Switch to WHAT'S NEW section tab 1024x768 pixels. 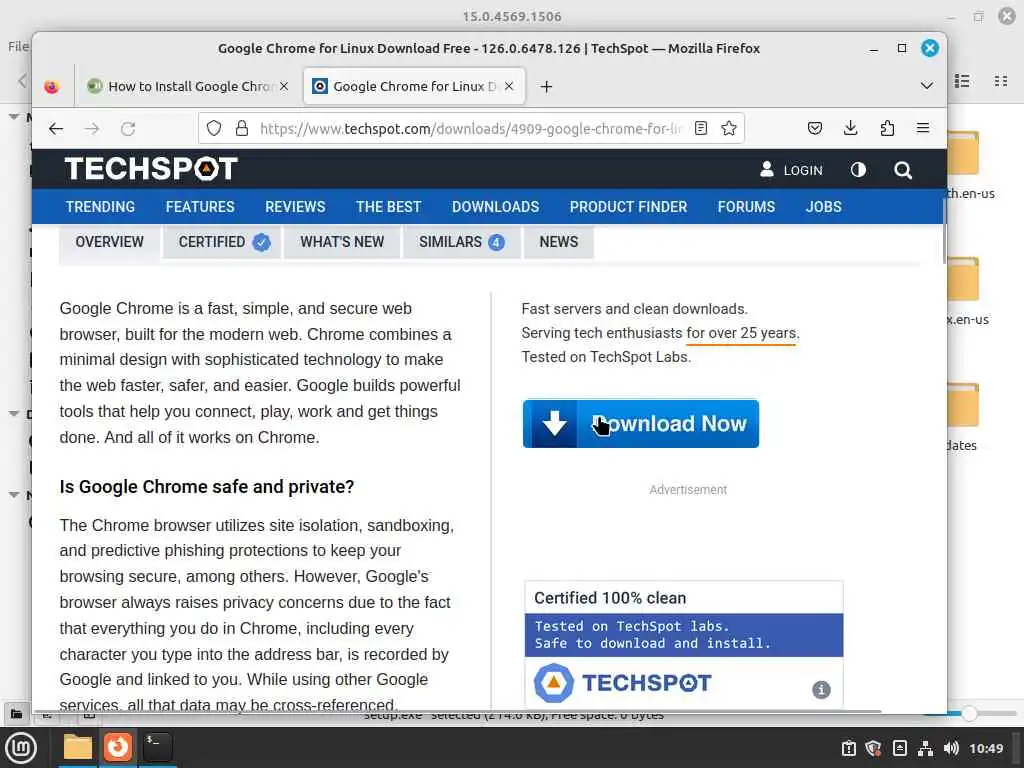(342, 242)
